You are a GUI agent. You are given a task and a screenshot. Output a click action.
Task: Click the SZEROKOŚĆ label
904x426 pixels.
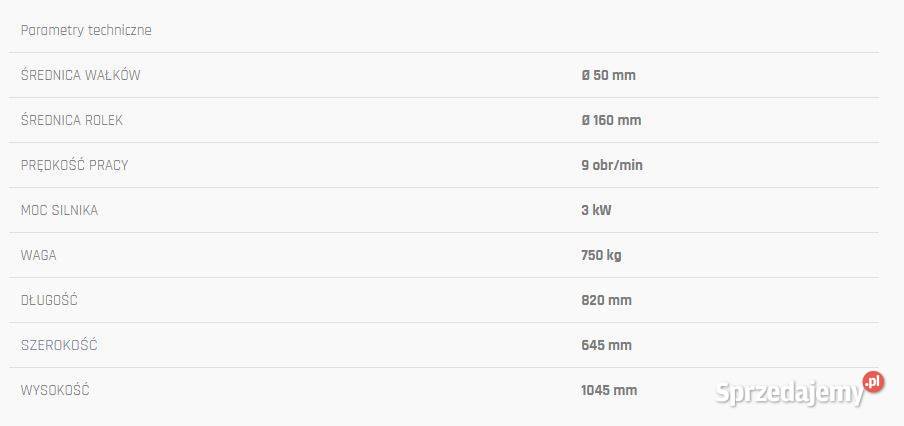pyautogui.click(x=59, y=345)
